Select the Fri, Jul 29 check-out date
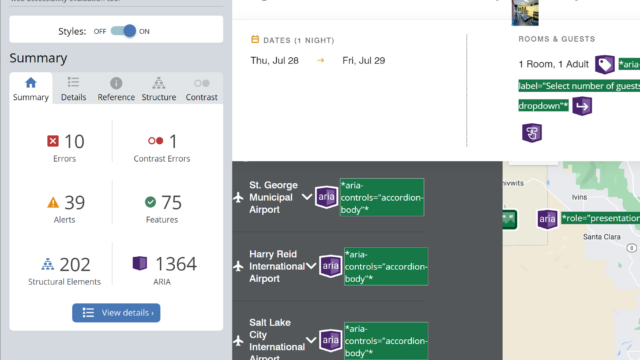640x360 pixels. tap(364, 61)
